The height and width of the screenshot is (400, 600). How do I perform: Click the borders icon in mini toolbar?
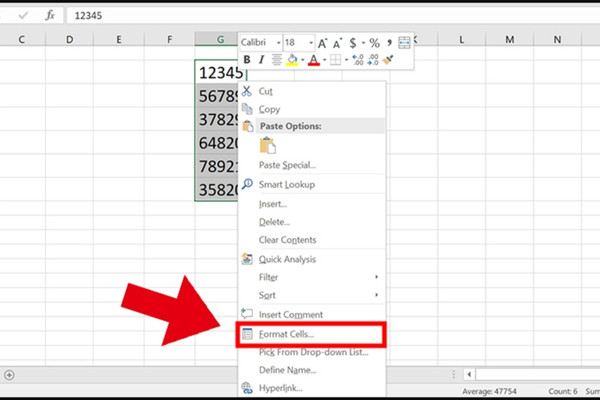(336, 60)
